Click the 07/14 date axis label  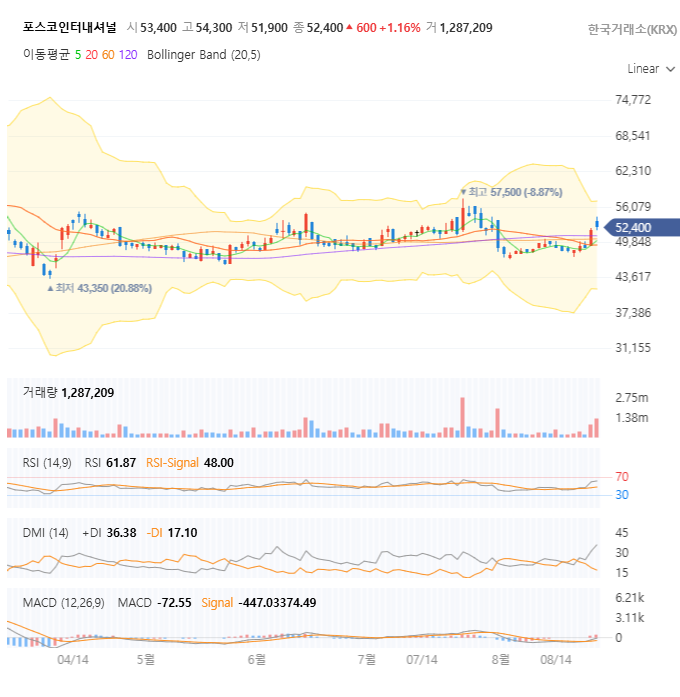coord(422,660)
